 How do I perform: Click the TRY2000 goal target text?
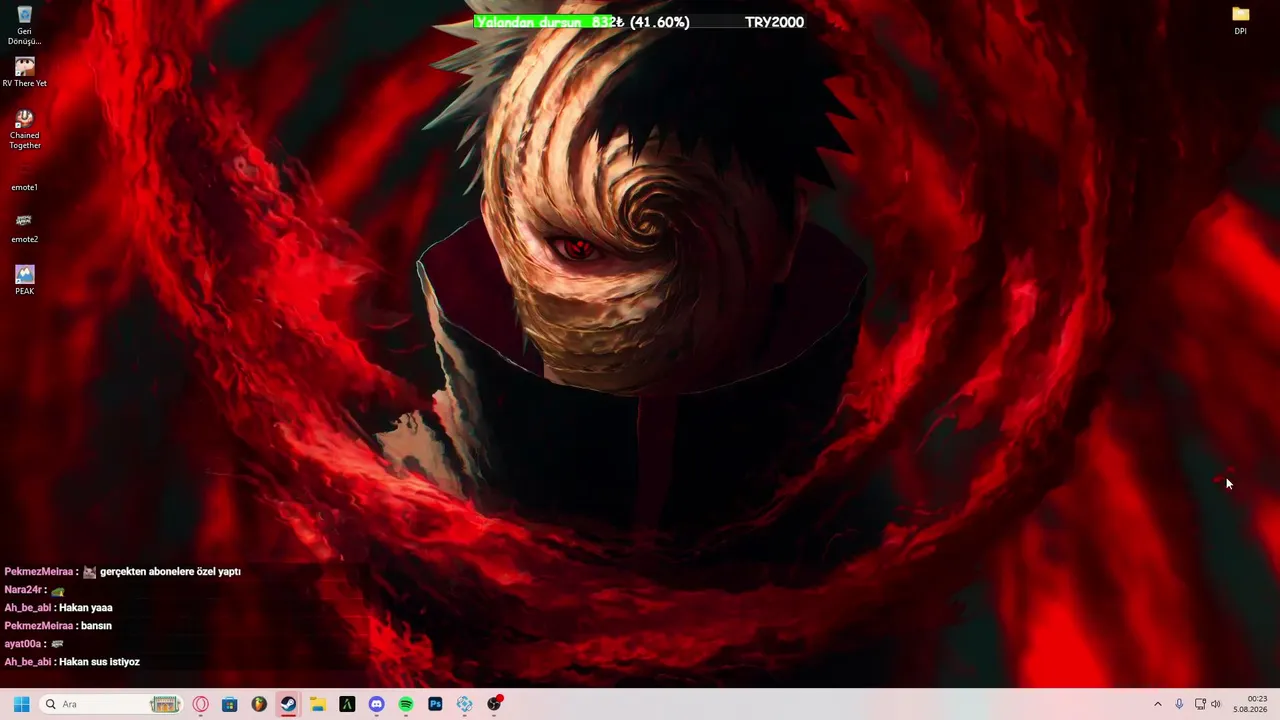coord(774,22)
